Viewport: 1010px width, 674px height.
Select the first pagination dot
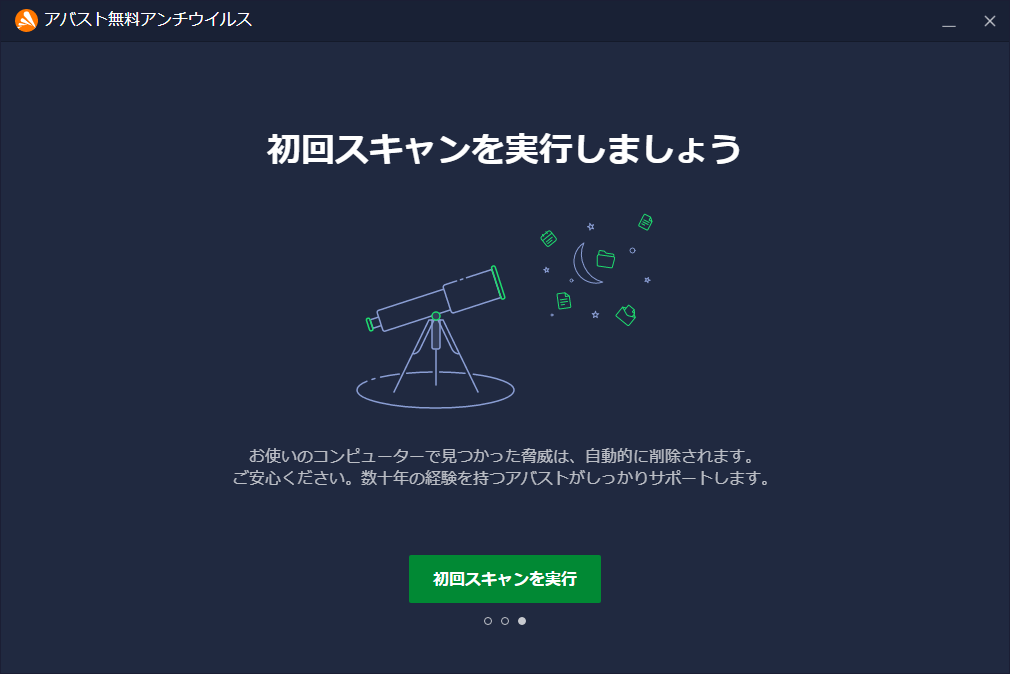tap(488, 621)
